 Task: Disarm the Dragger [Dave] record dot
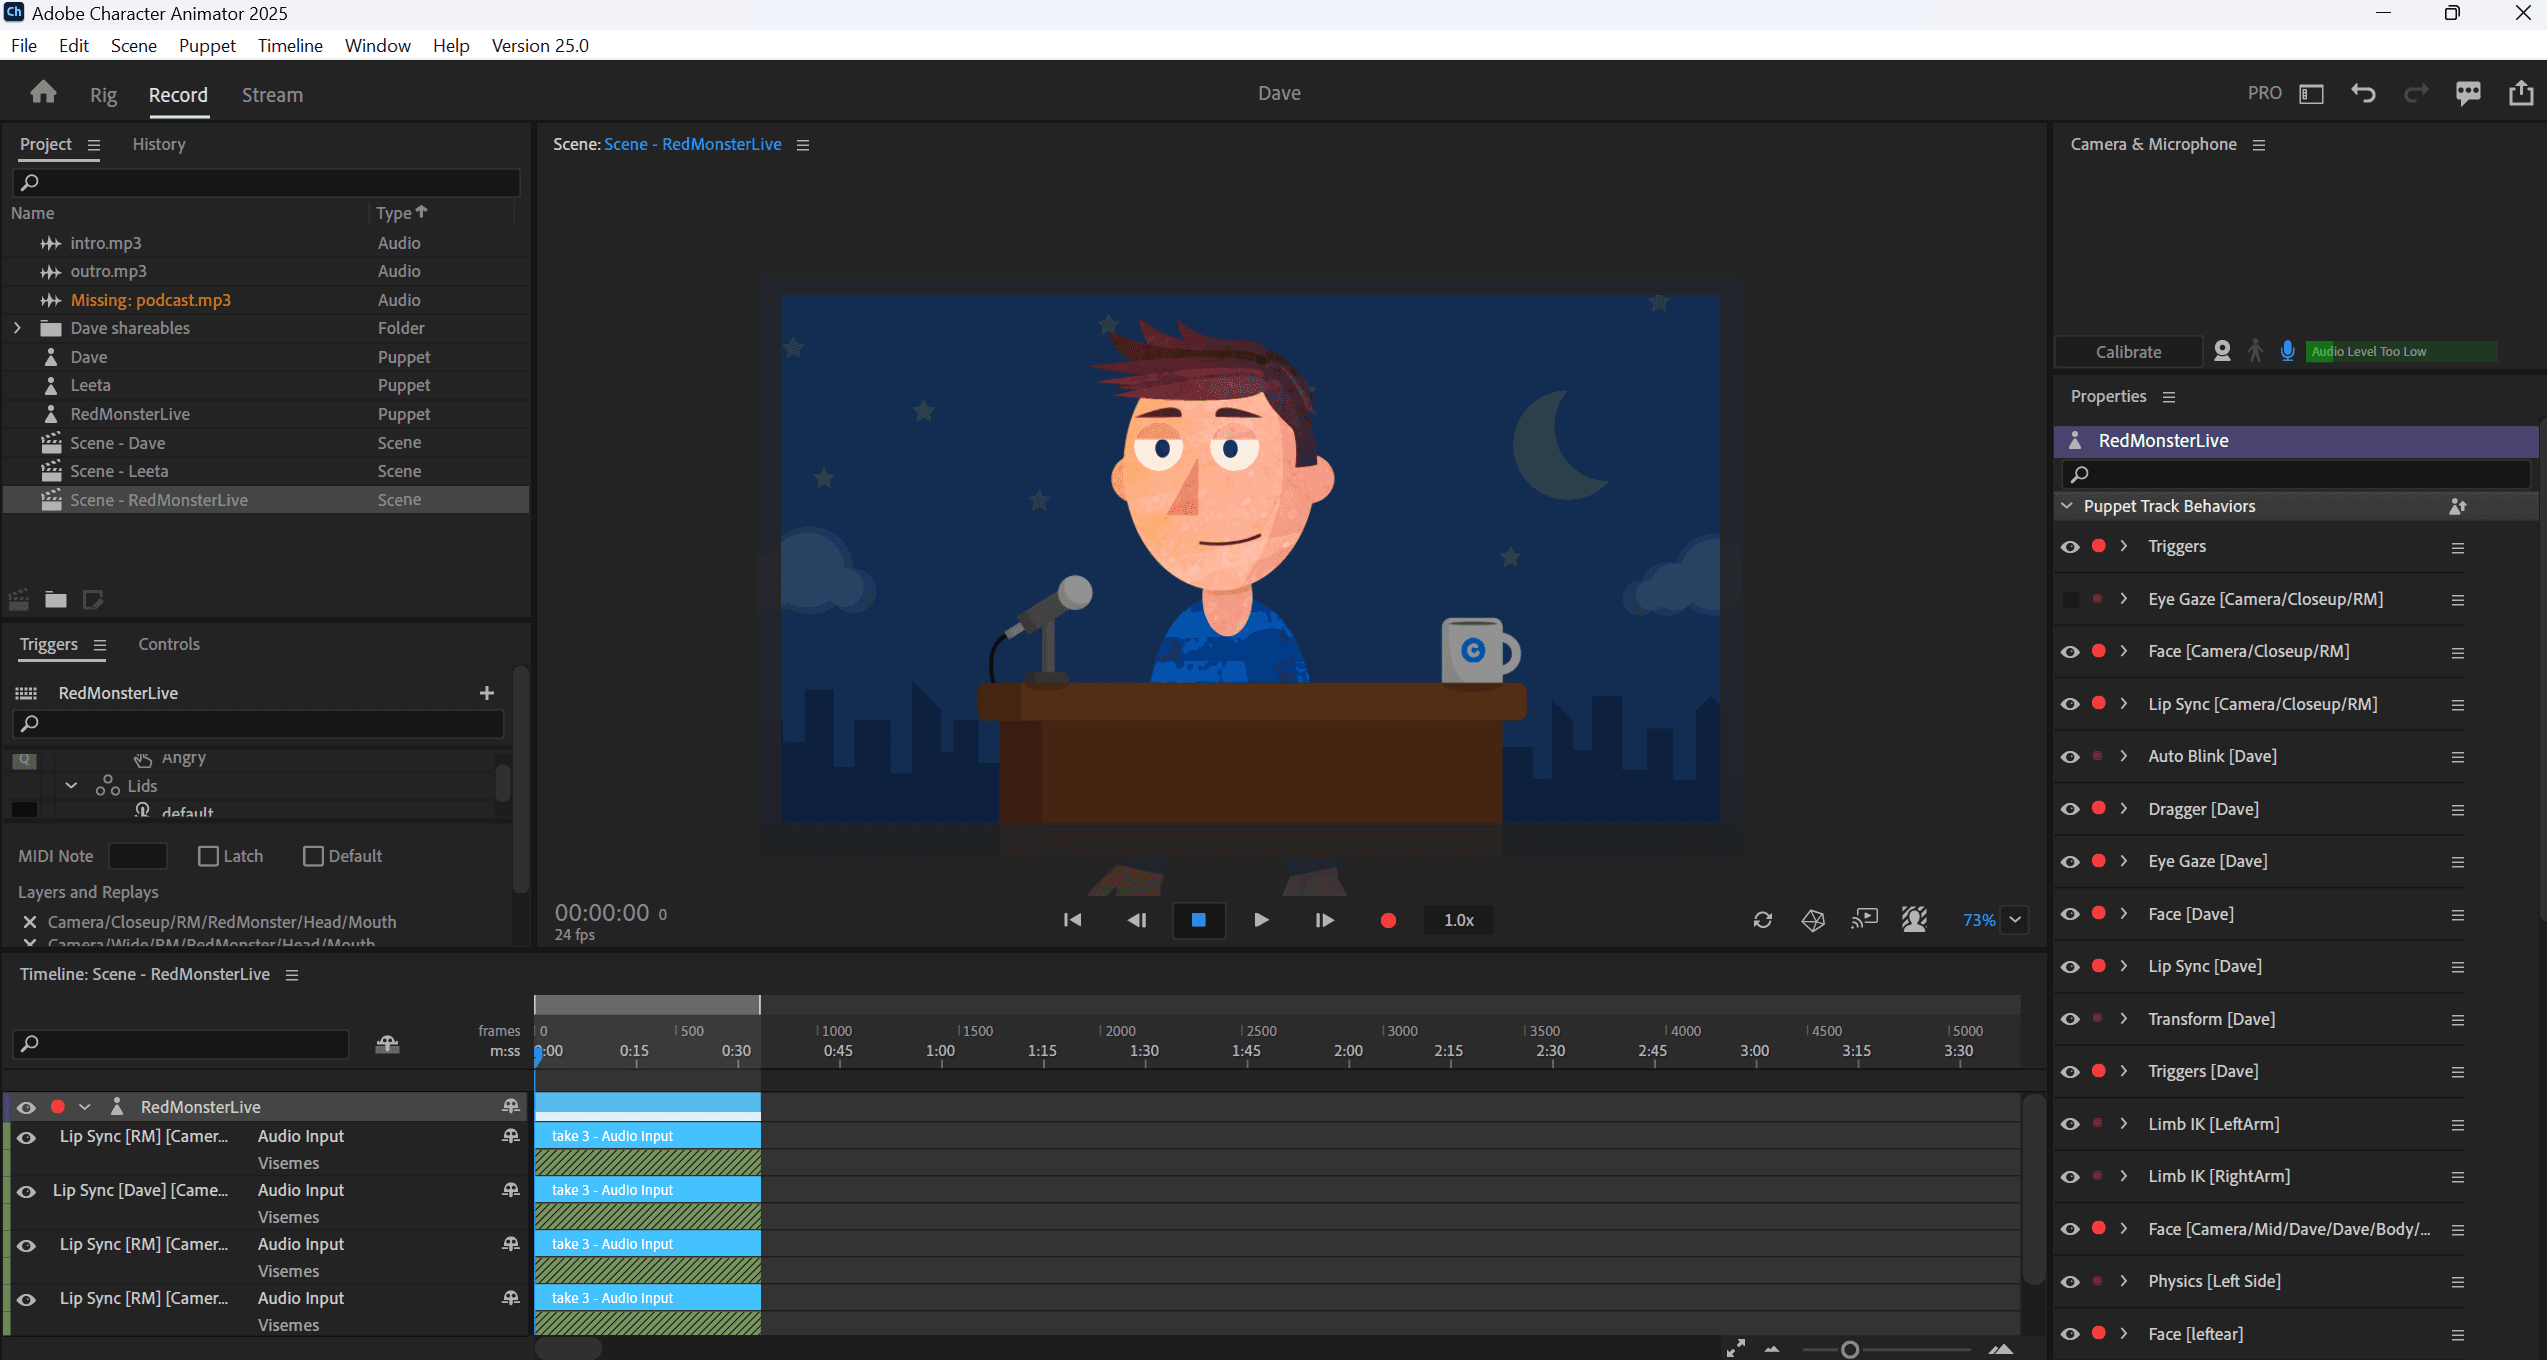pyautogui.click(x=2098, y=808)
